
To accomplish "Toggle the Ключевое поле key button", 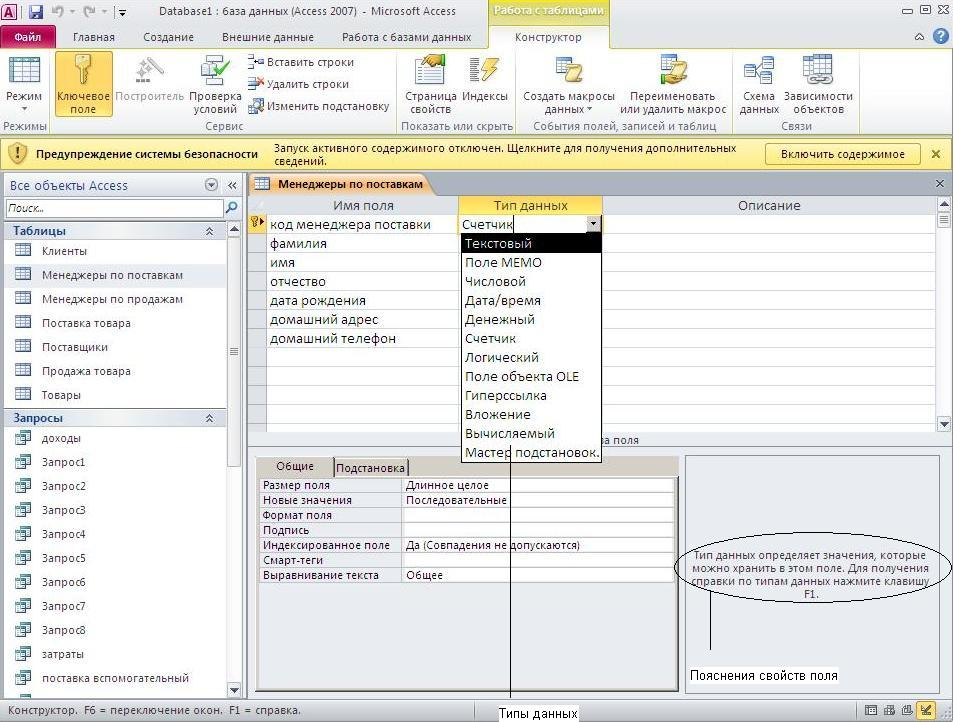I will coord(83,83).
